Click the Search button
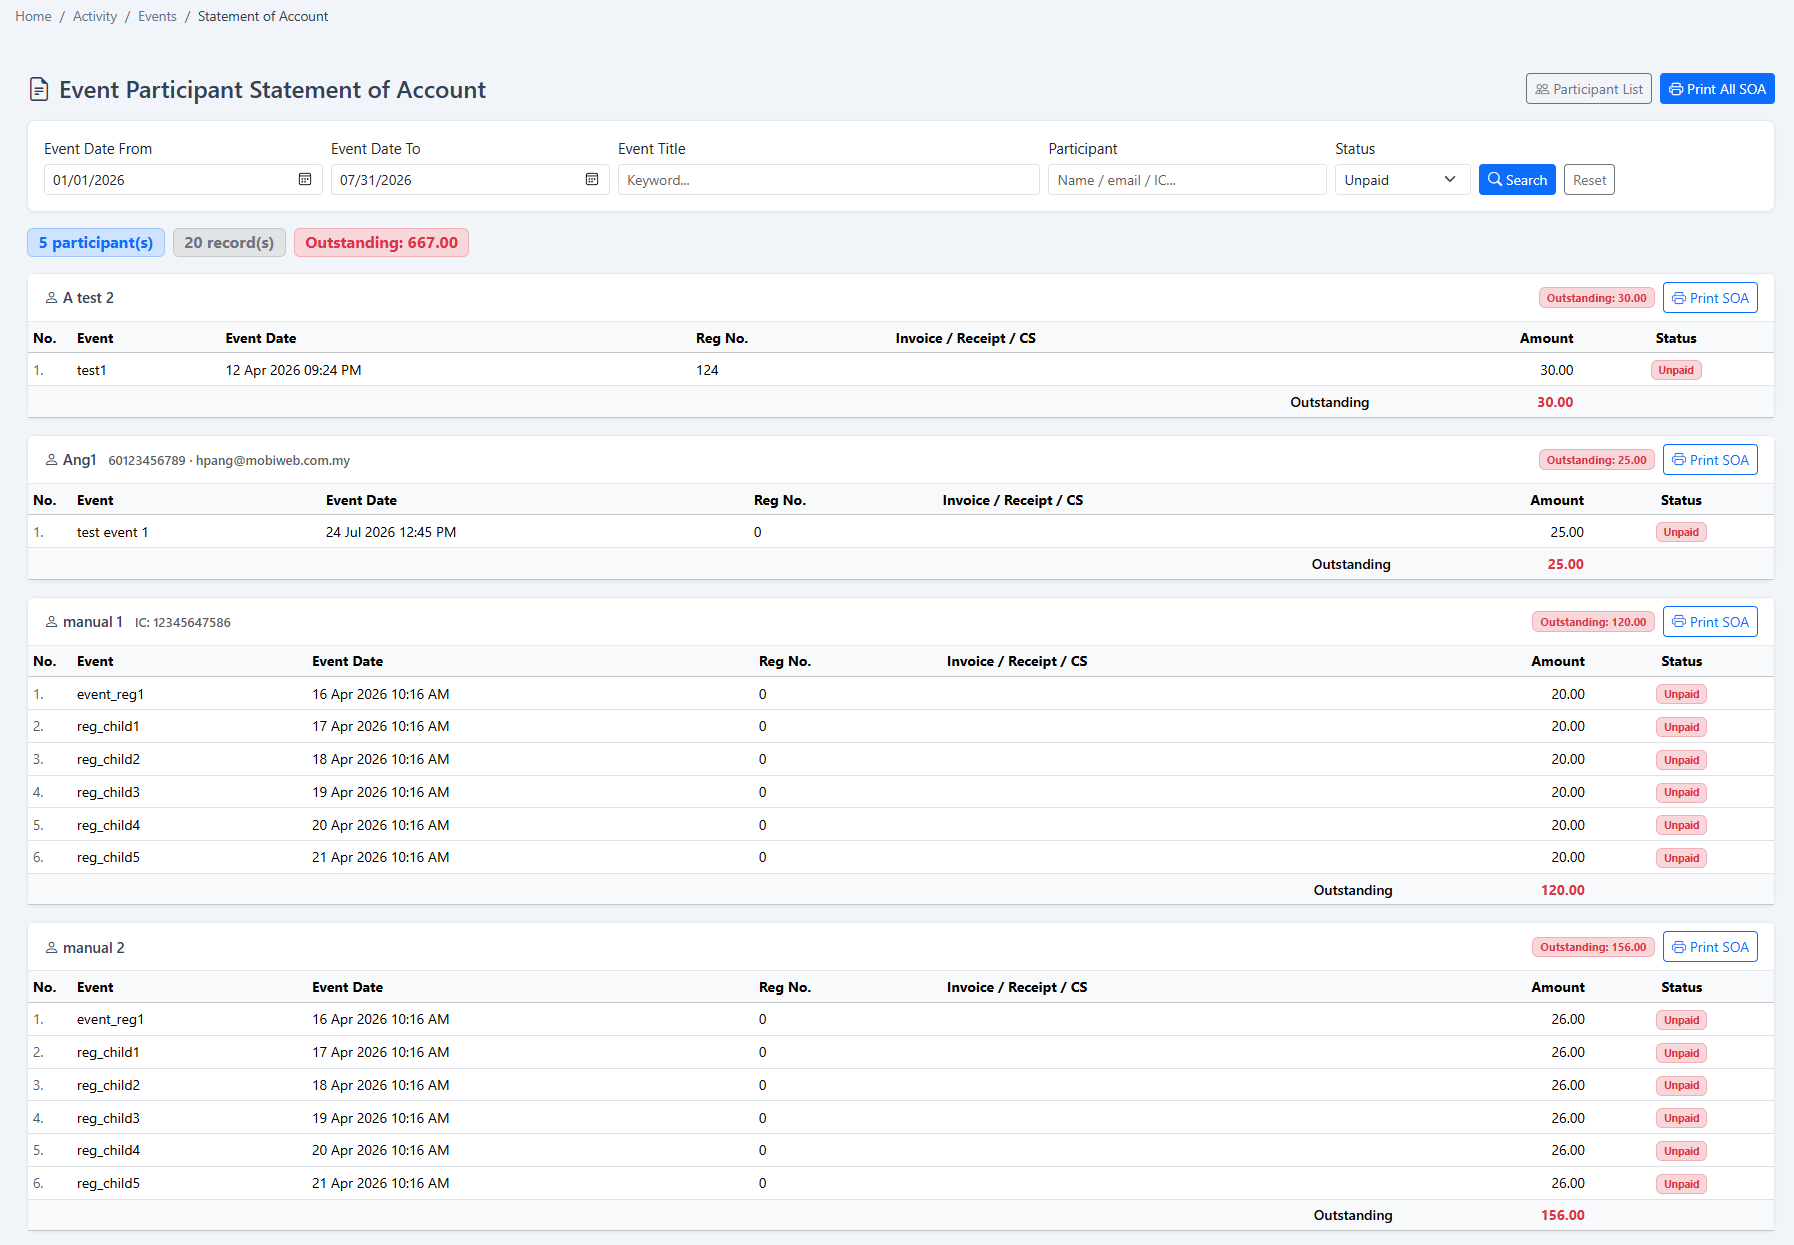This screenshot has height=1245, width=1794. point(1517,180)
